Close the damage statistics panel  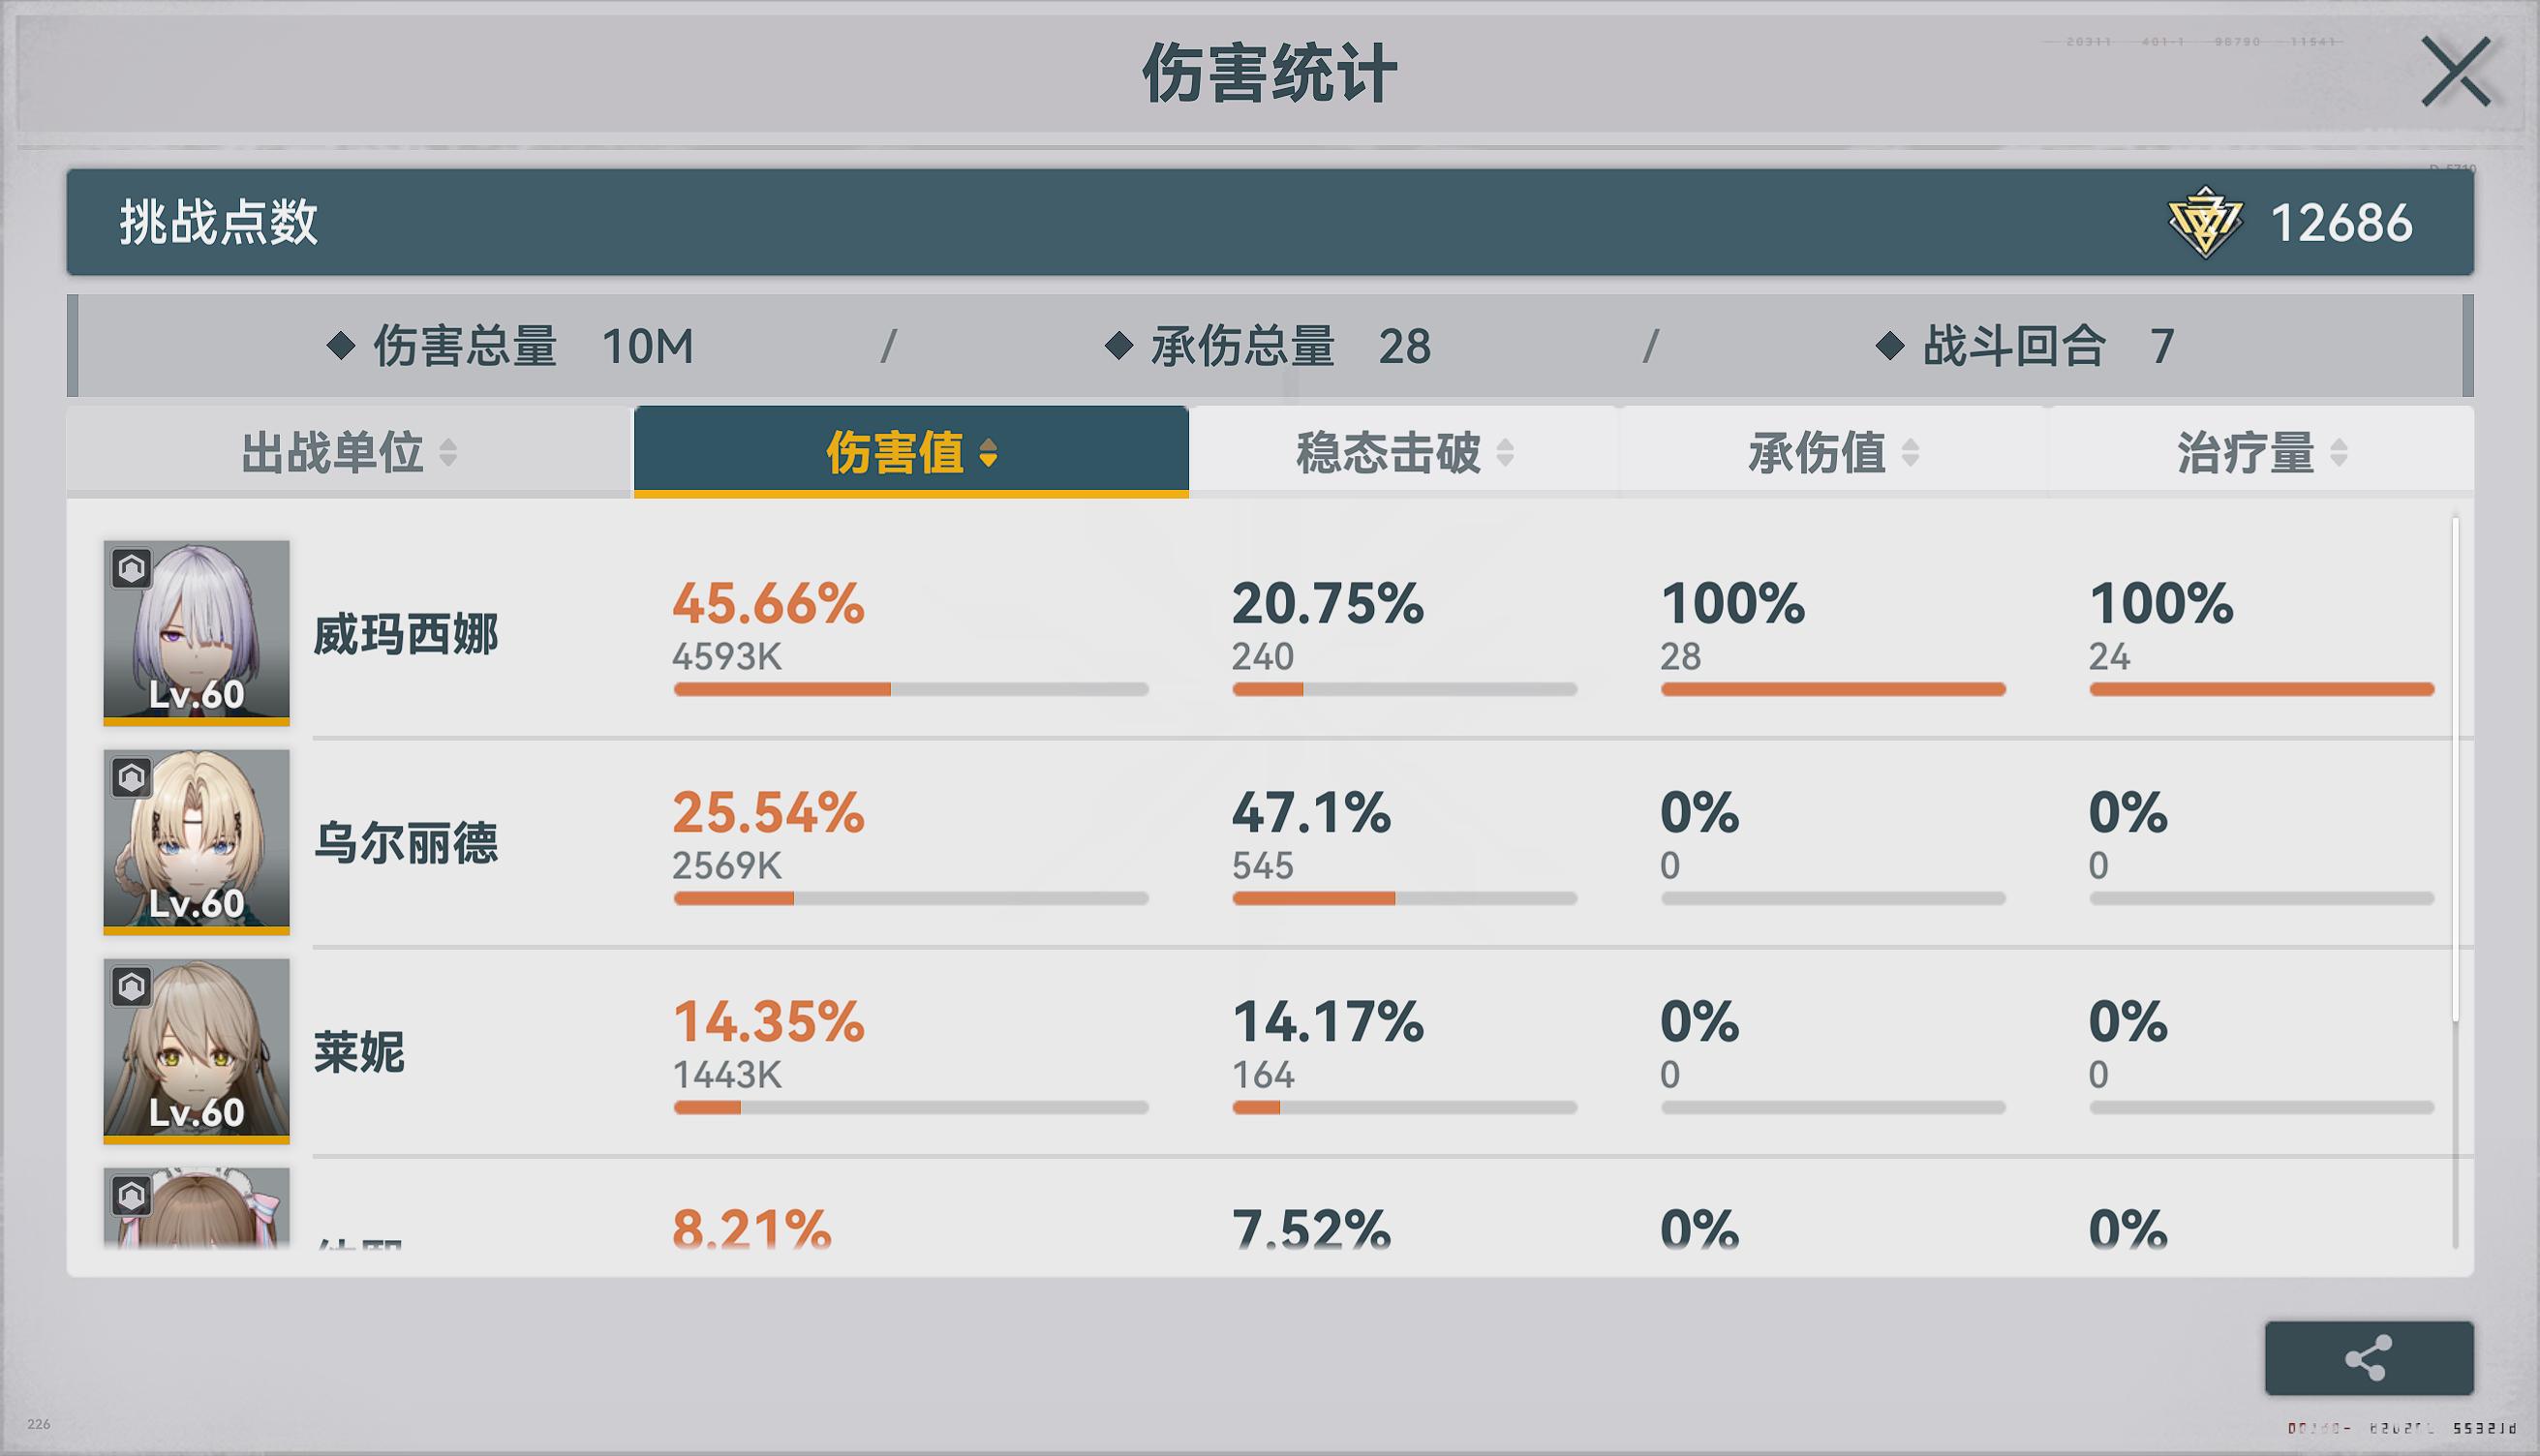tap(2456, 72)
